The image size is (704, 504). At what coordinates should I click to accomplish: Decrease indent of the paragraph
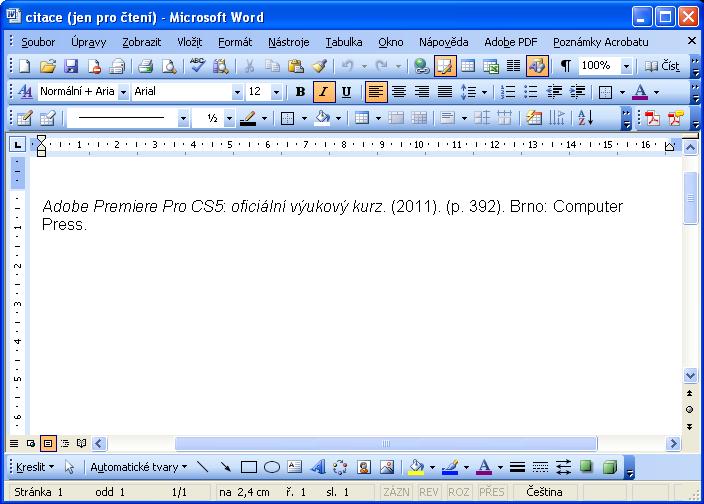click(554, 92)
